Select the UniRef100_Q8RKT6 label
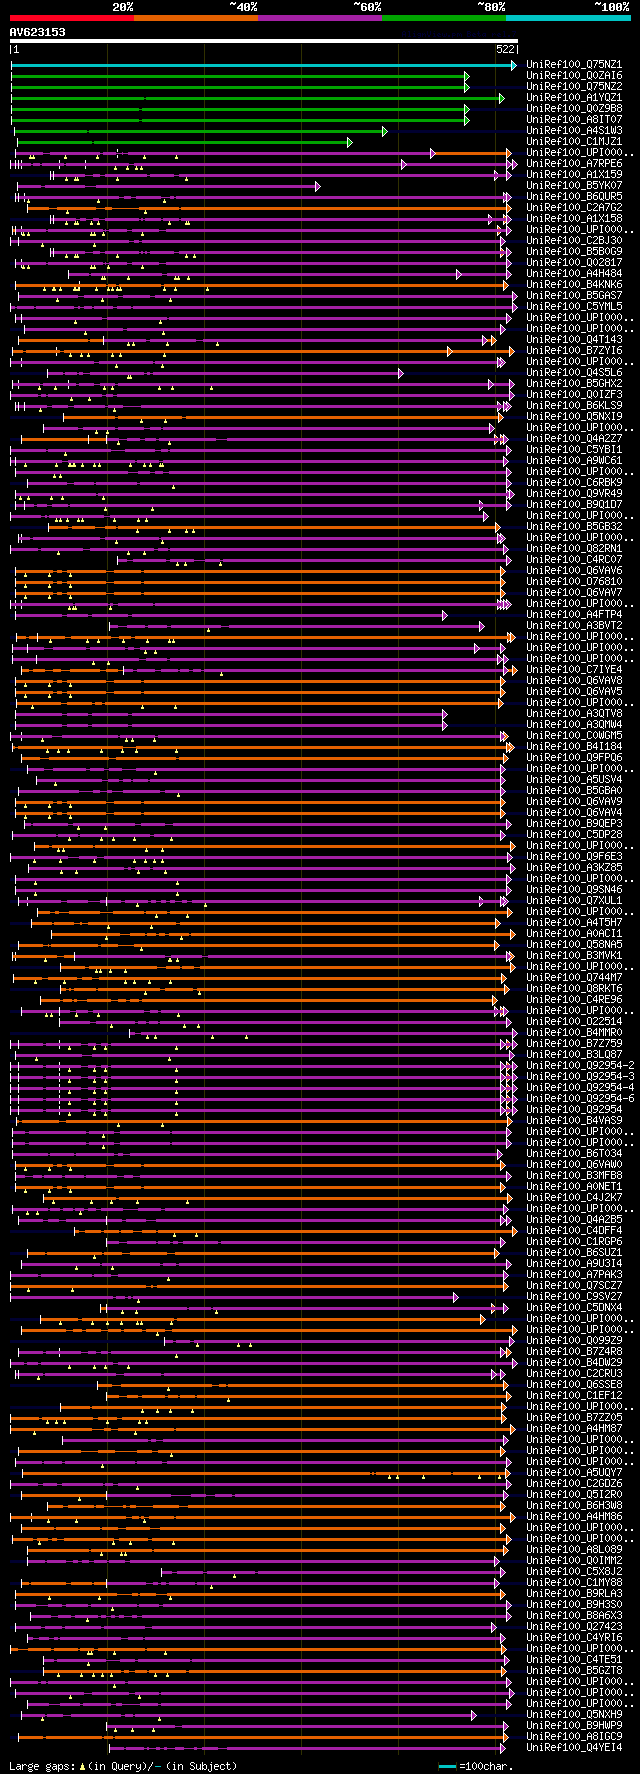Viewport: 640px width, 1774px height. tap(574, 989)
